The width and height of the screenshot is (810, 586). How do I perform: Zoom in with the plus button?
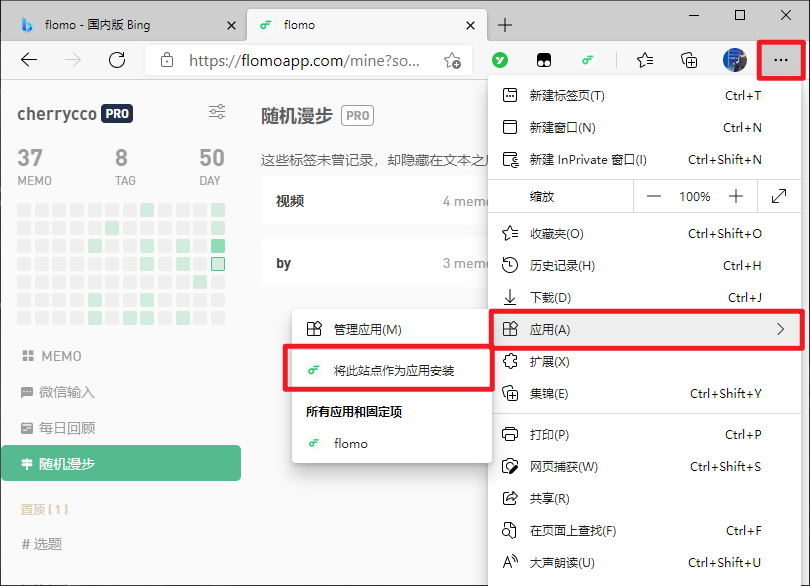736,196
